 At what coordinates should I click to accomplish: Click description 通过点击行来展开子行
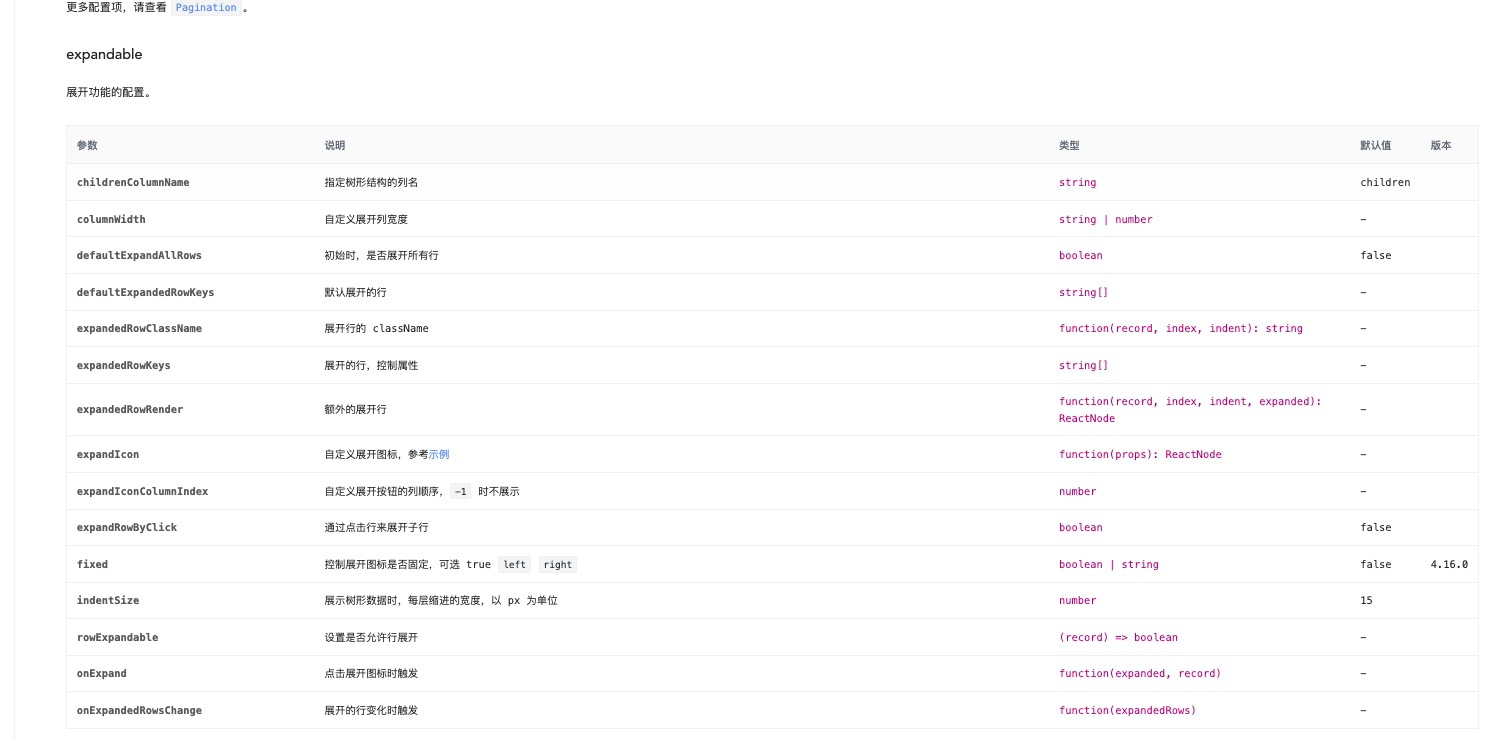point(376,527)
